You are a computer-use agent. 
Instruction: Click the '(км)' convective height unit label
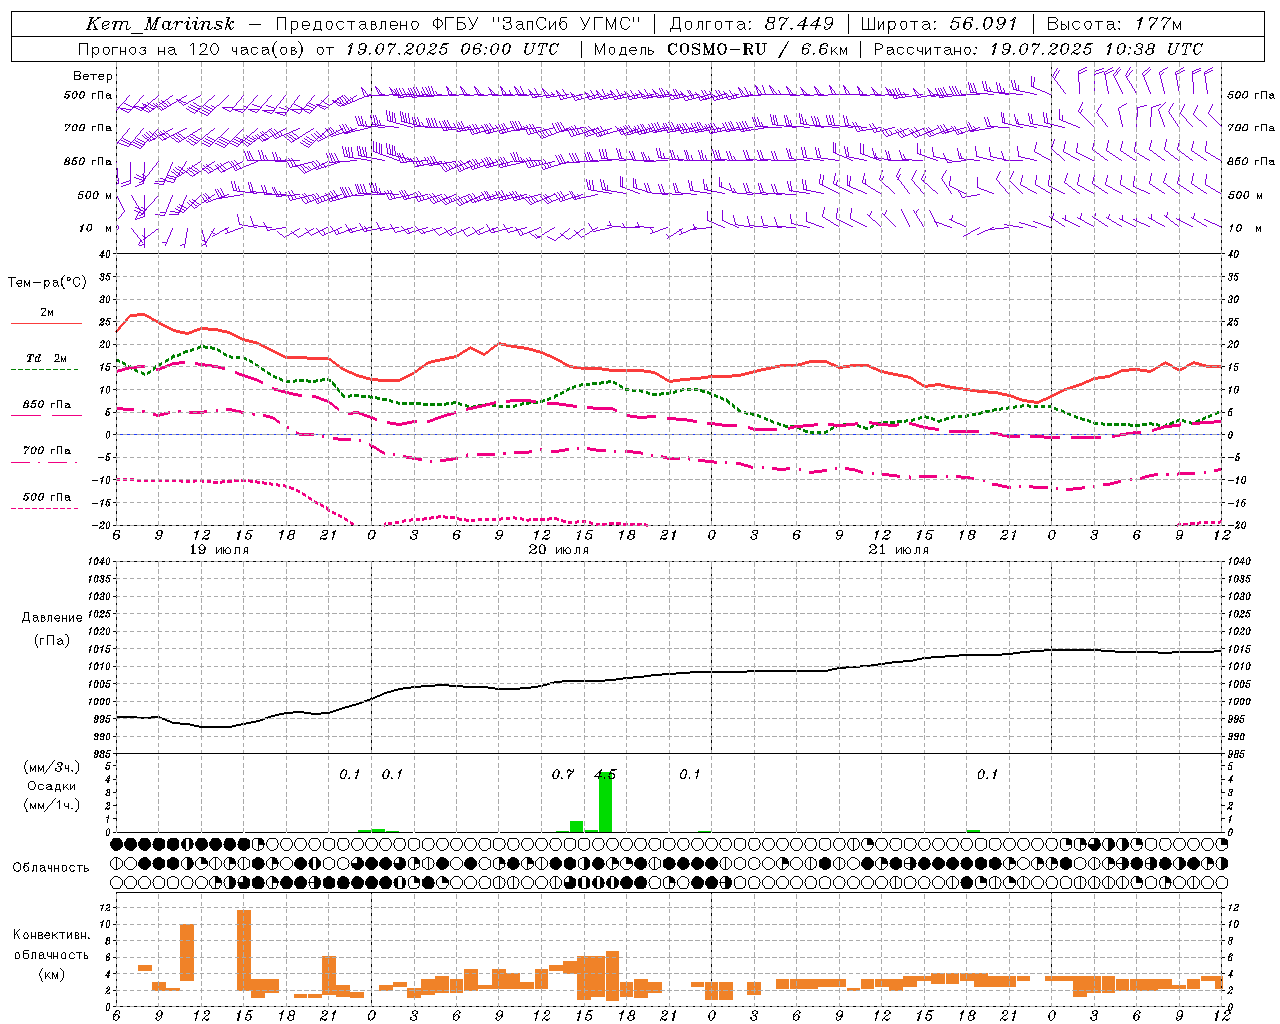(x=51, y=974)
